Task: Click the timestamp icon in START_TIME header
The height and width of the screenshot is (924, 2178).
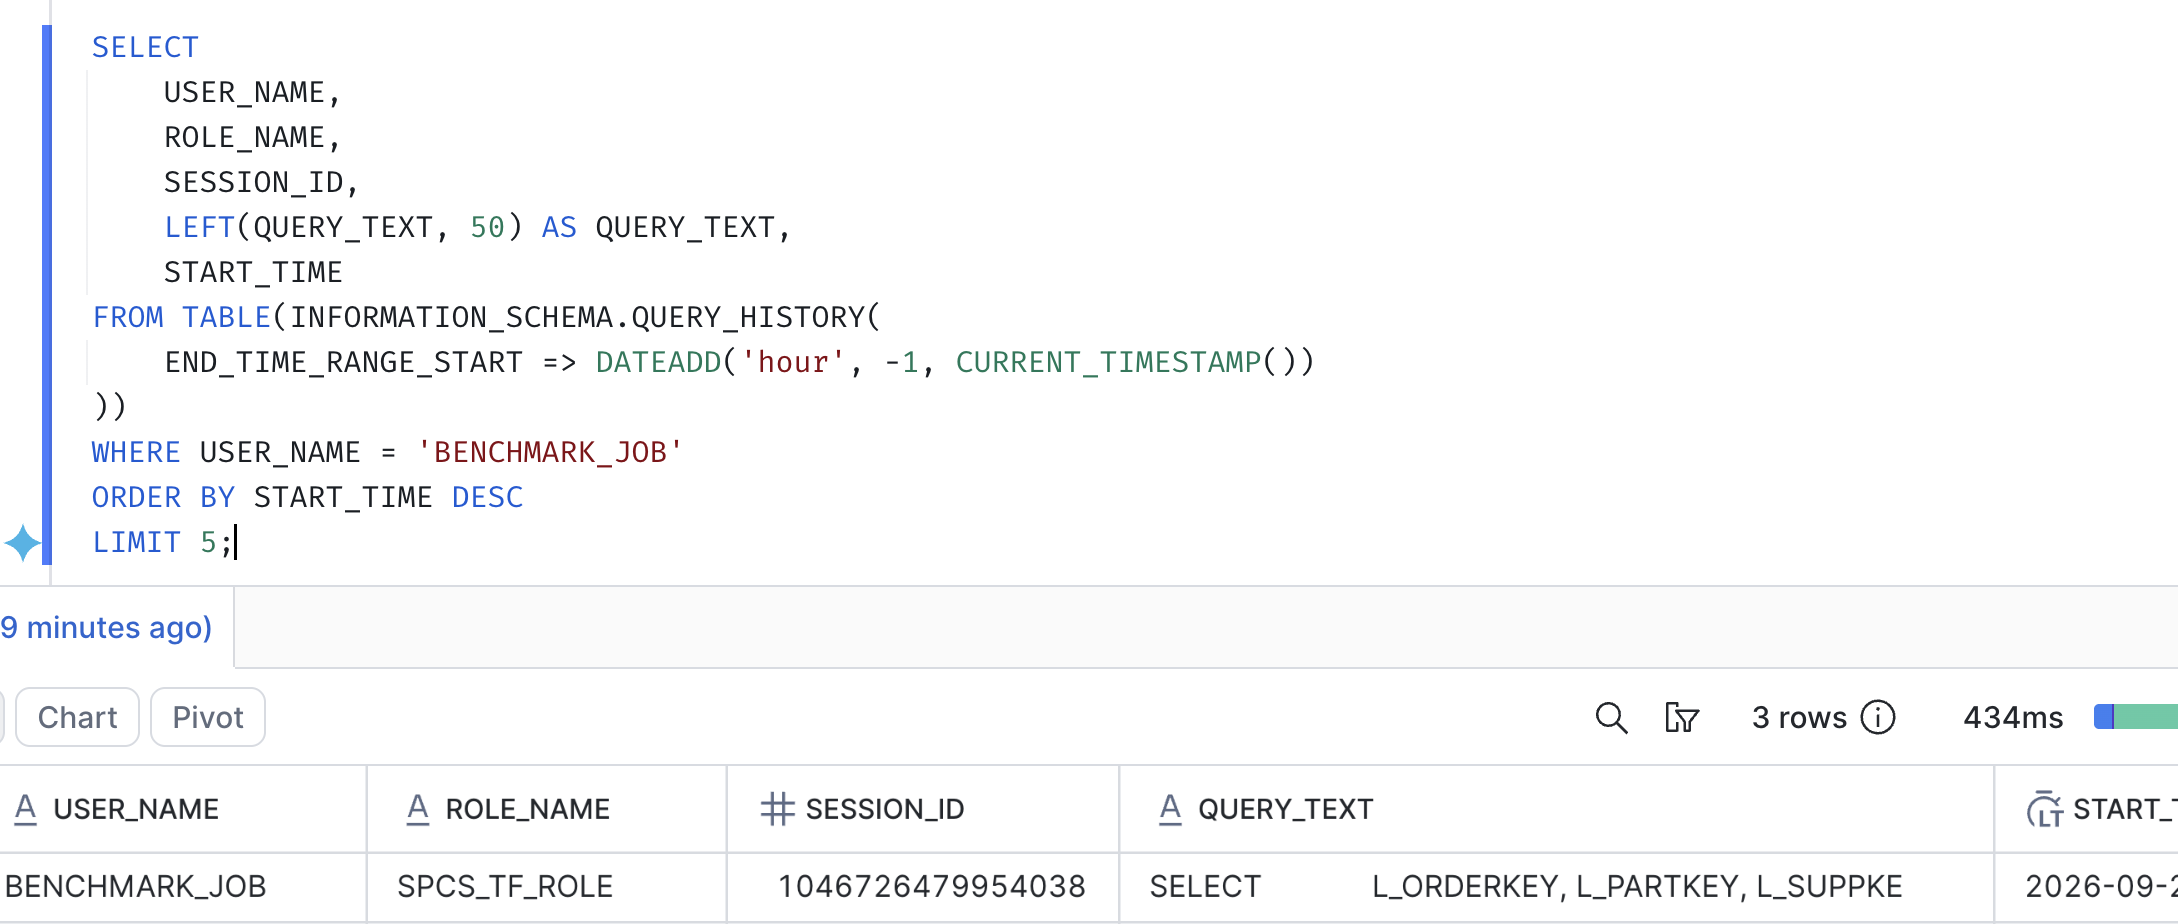Action: click(2044, 809)
